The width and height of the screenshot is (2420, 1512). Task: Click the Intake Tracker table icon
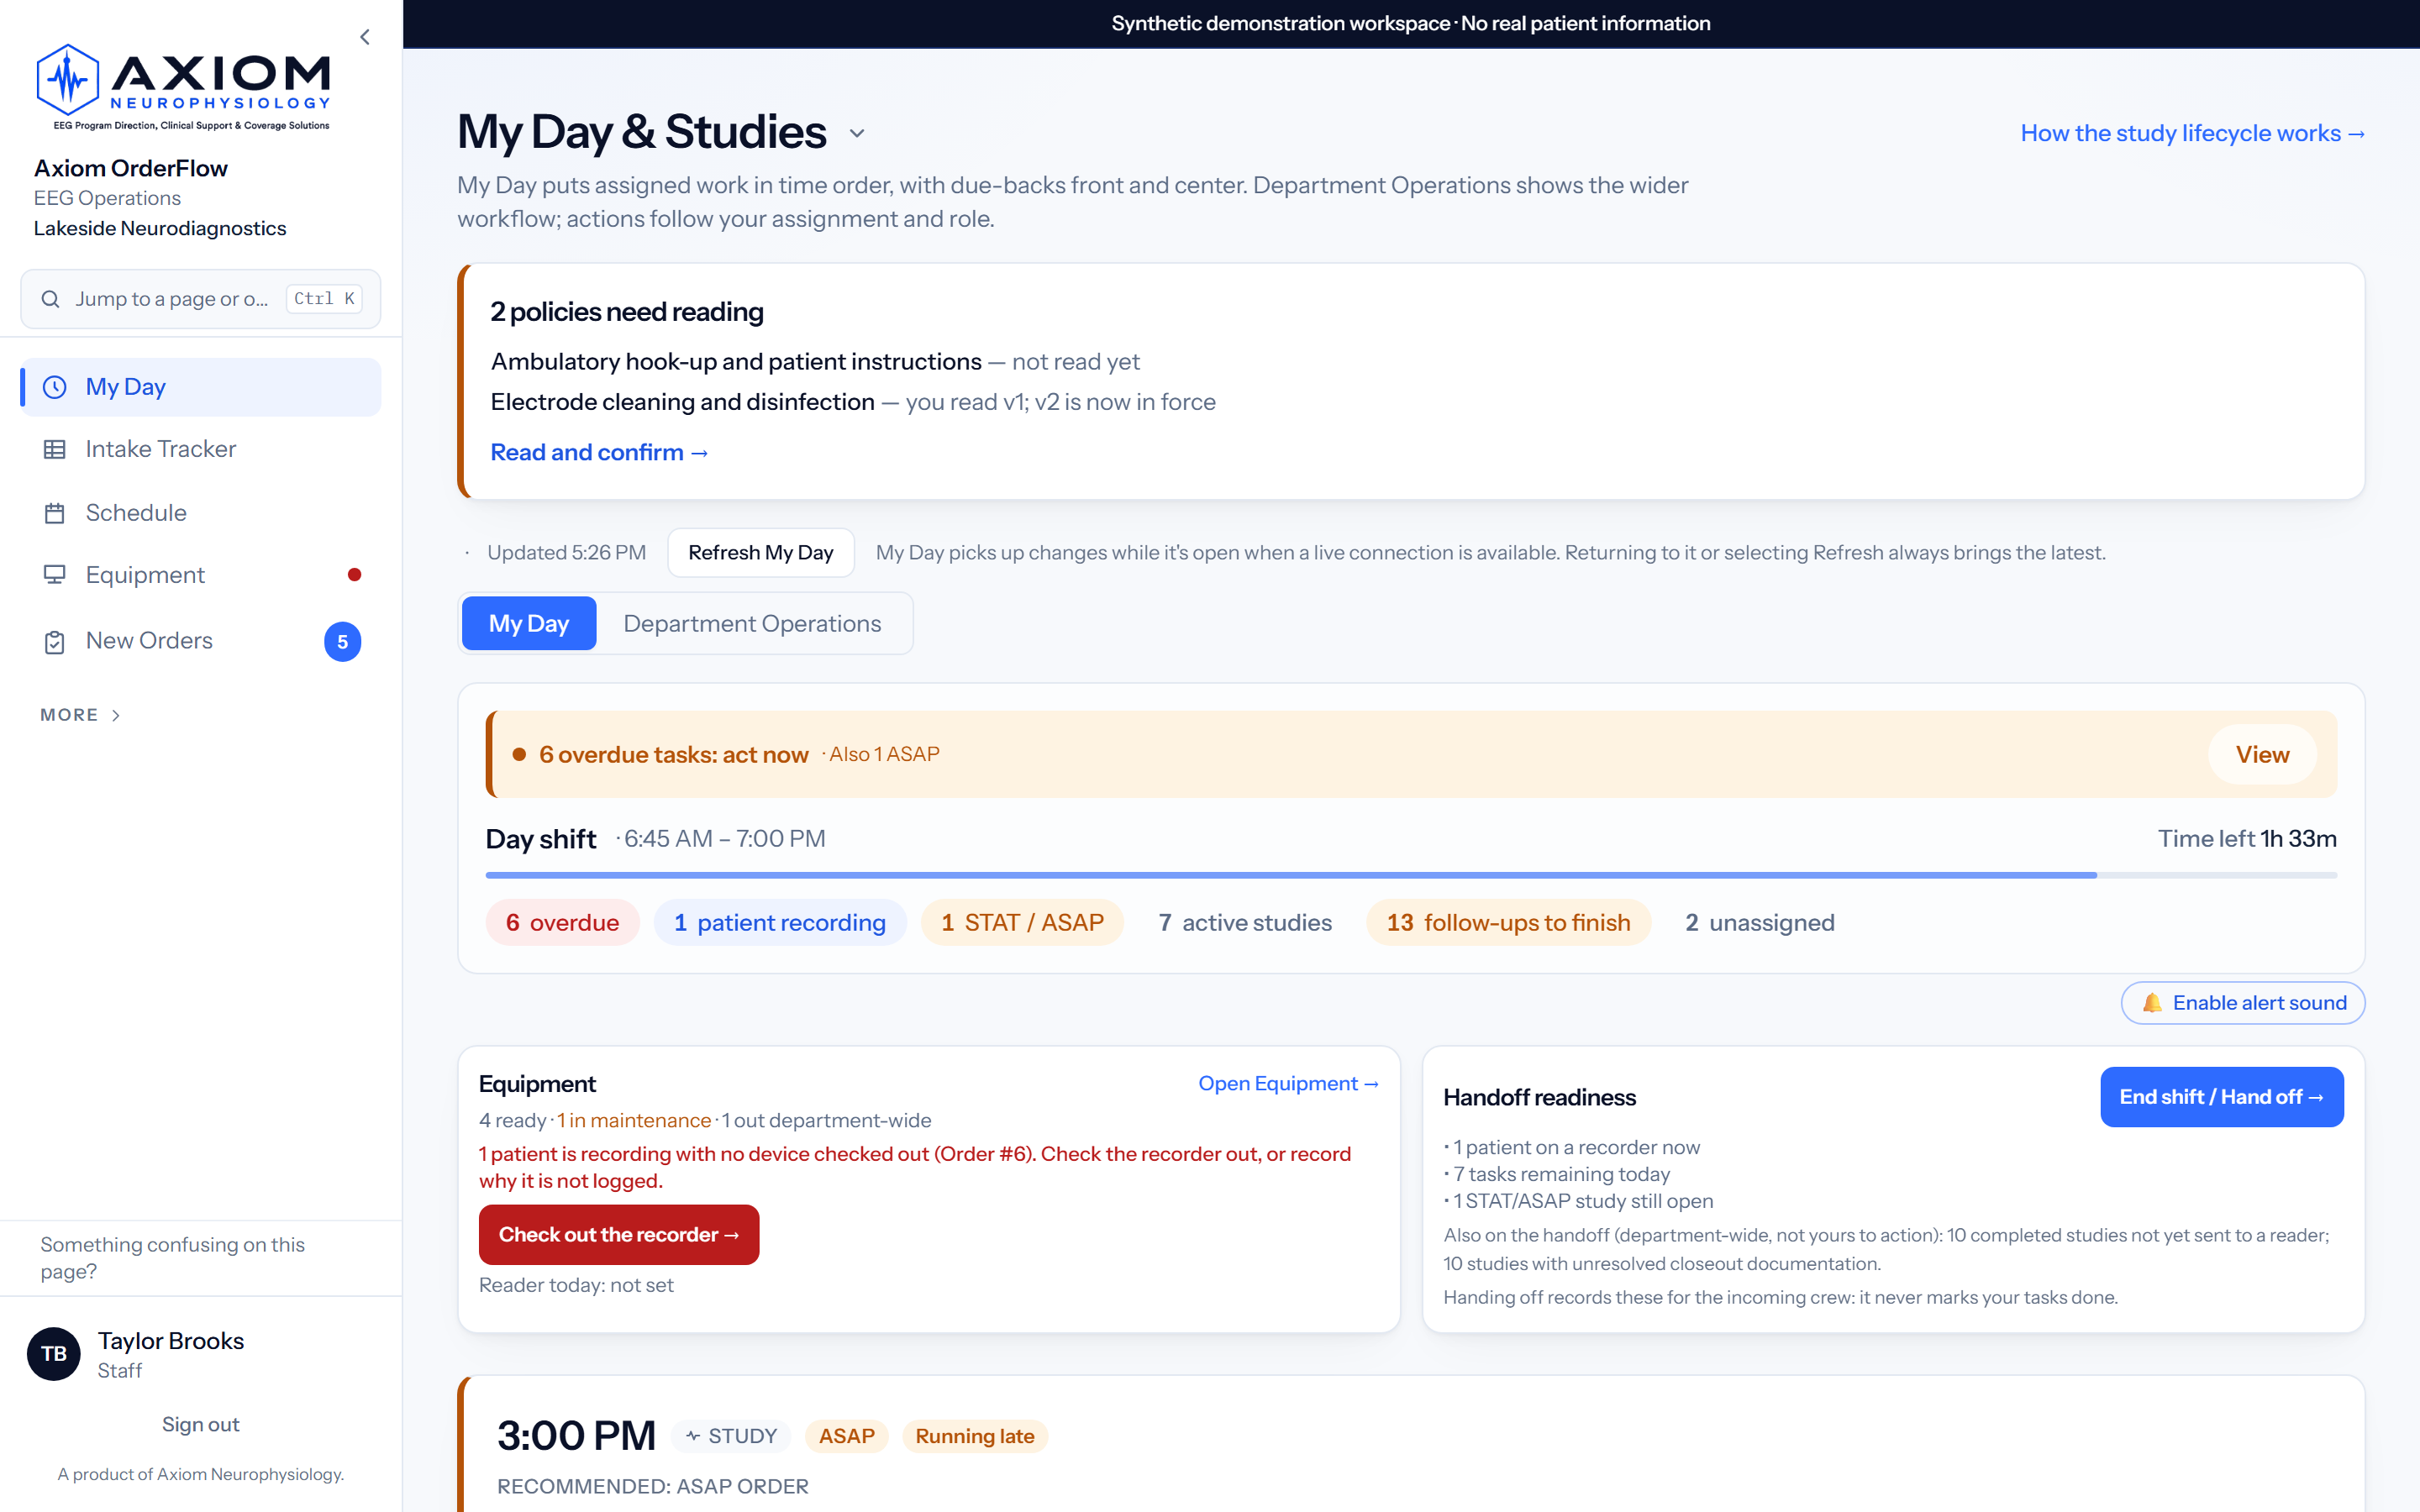(55, 450)
